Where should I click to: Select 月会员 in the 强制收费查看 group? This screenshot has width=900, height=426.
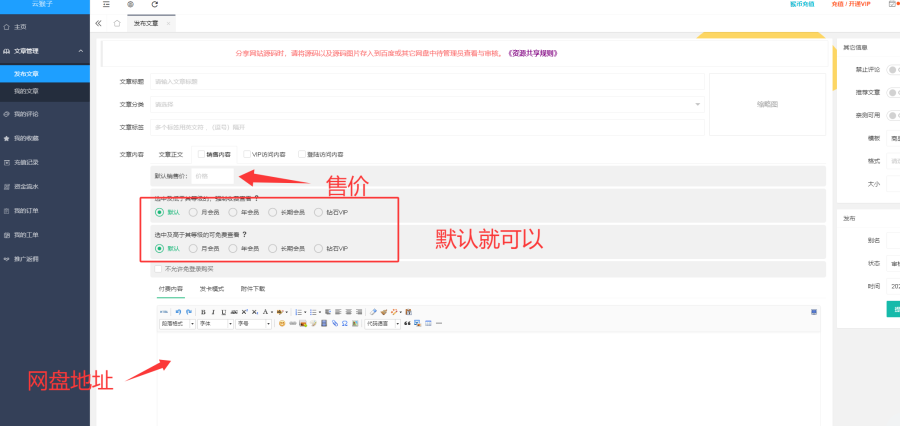coord(193,212)
